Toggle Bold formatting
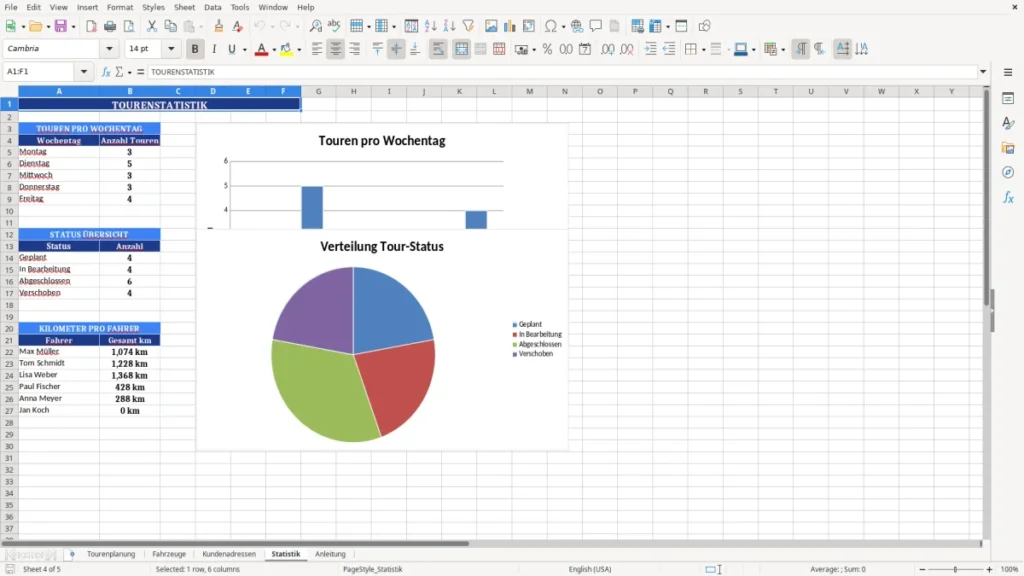1024x576 pixels. [195, 49]
